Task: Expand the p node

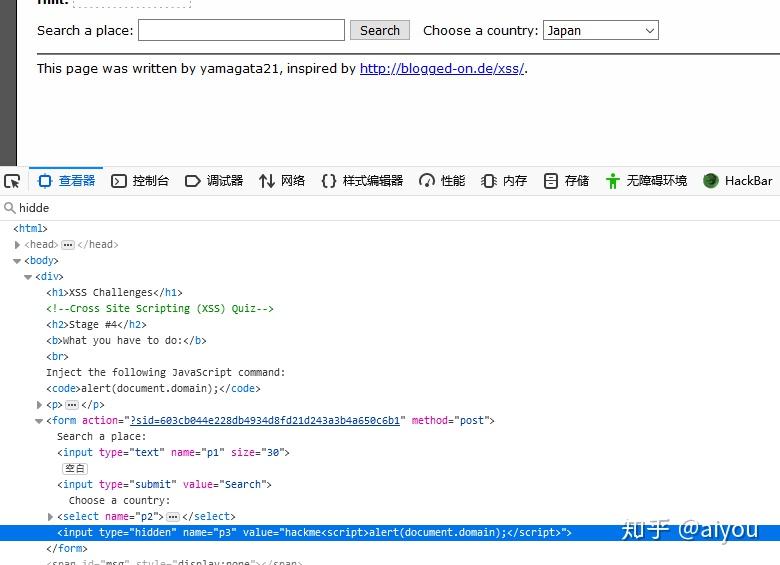Action: pyautogui.click(x=39, y=405)
